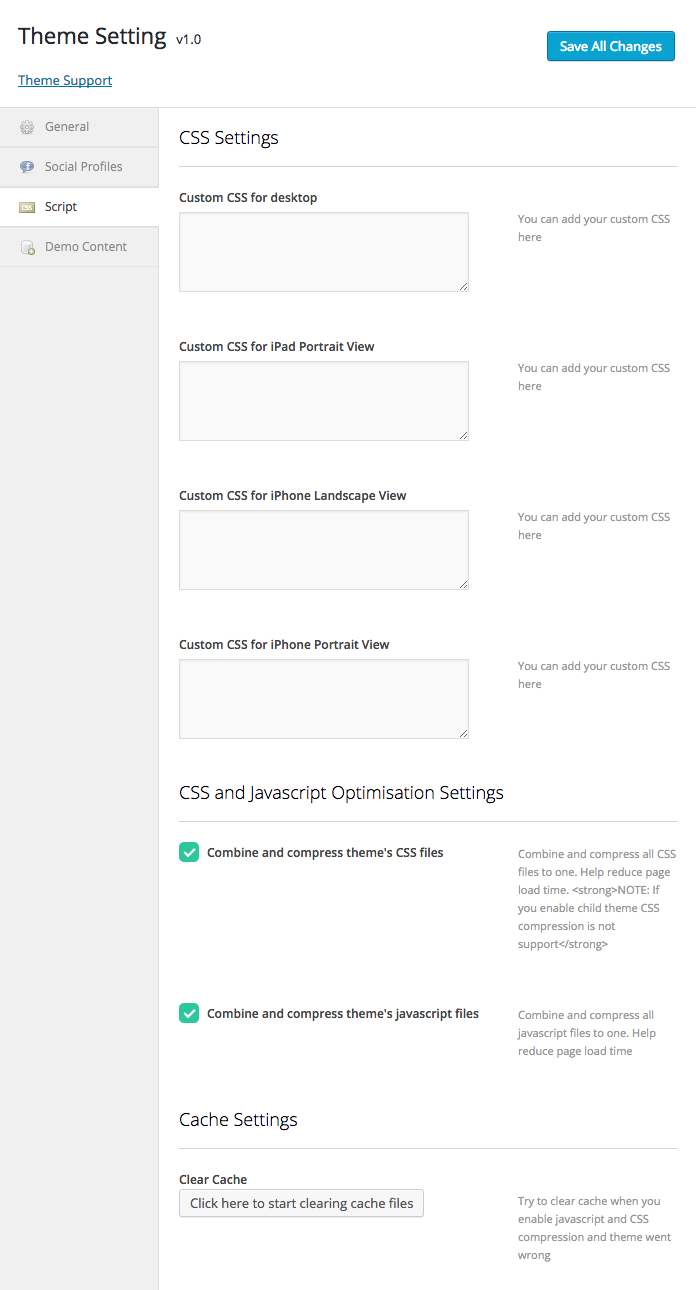Open the Demo Content tab
Viewport: 696px width, 1290px height.
click(85, 247)
